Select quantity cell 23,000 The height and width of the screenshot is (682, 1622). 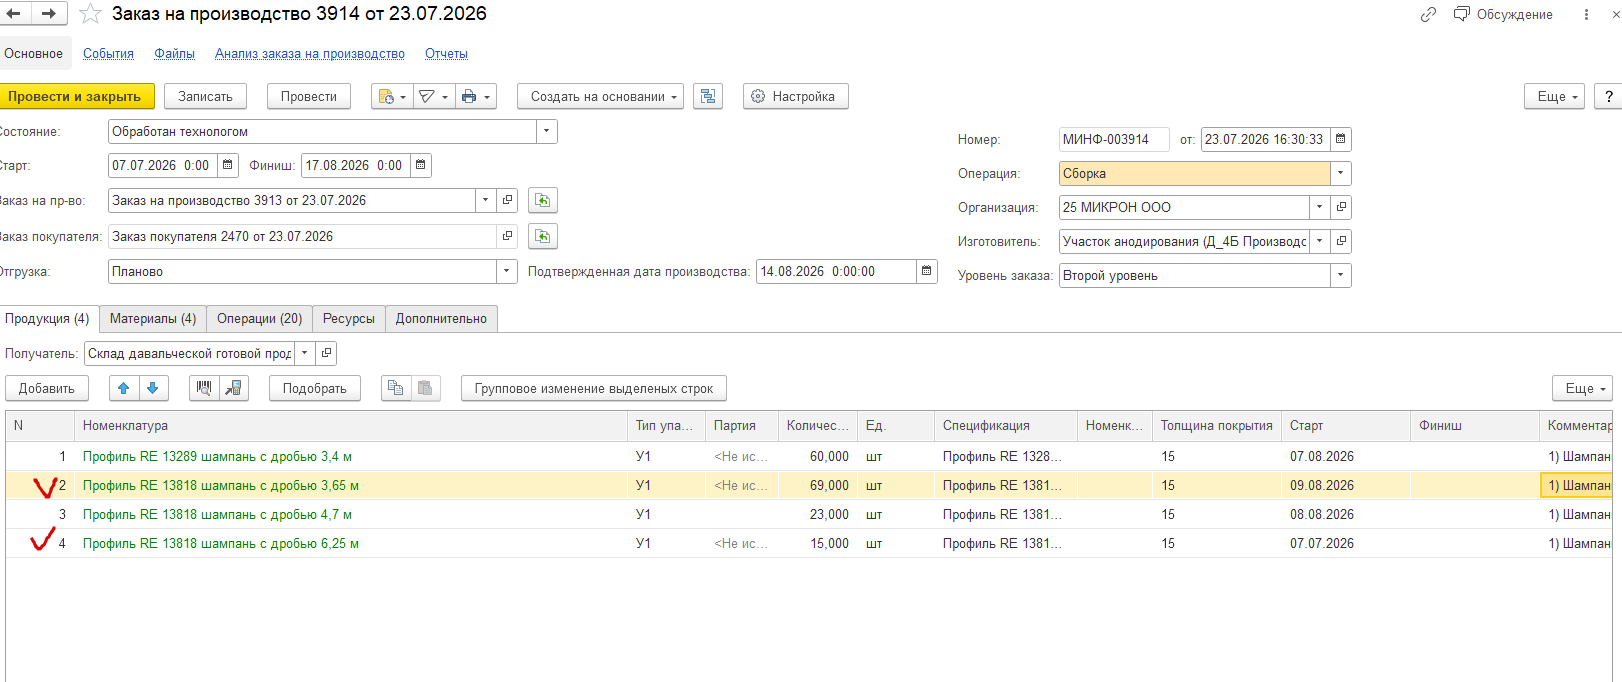click(x=818, y=514)
